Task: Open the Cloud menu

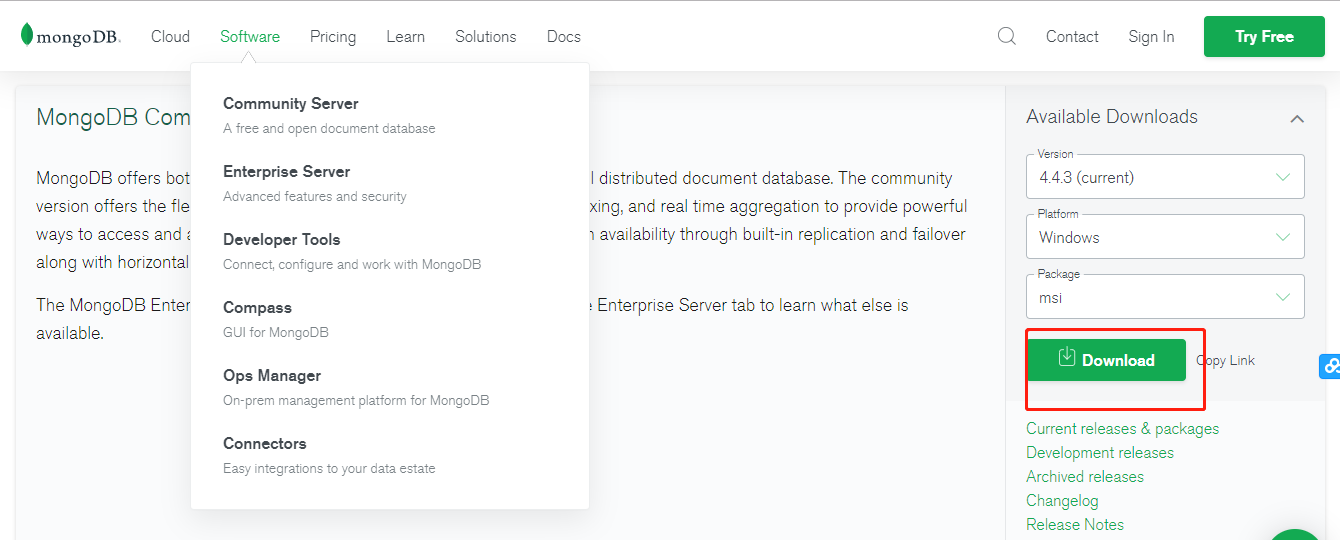Action: coord(170,36)
